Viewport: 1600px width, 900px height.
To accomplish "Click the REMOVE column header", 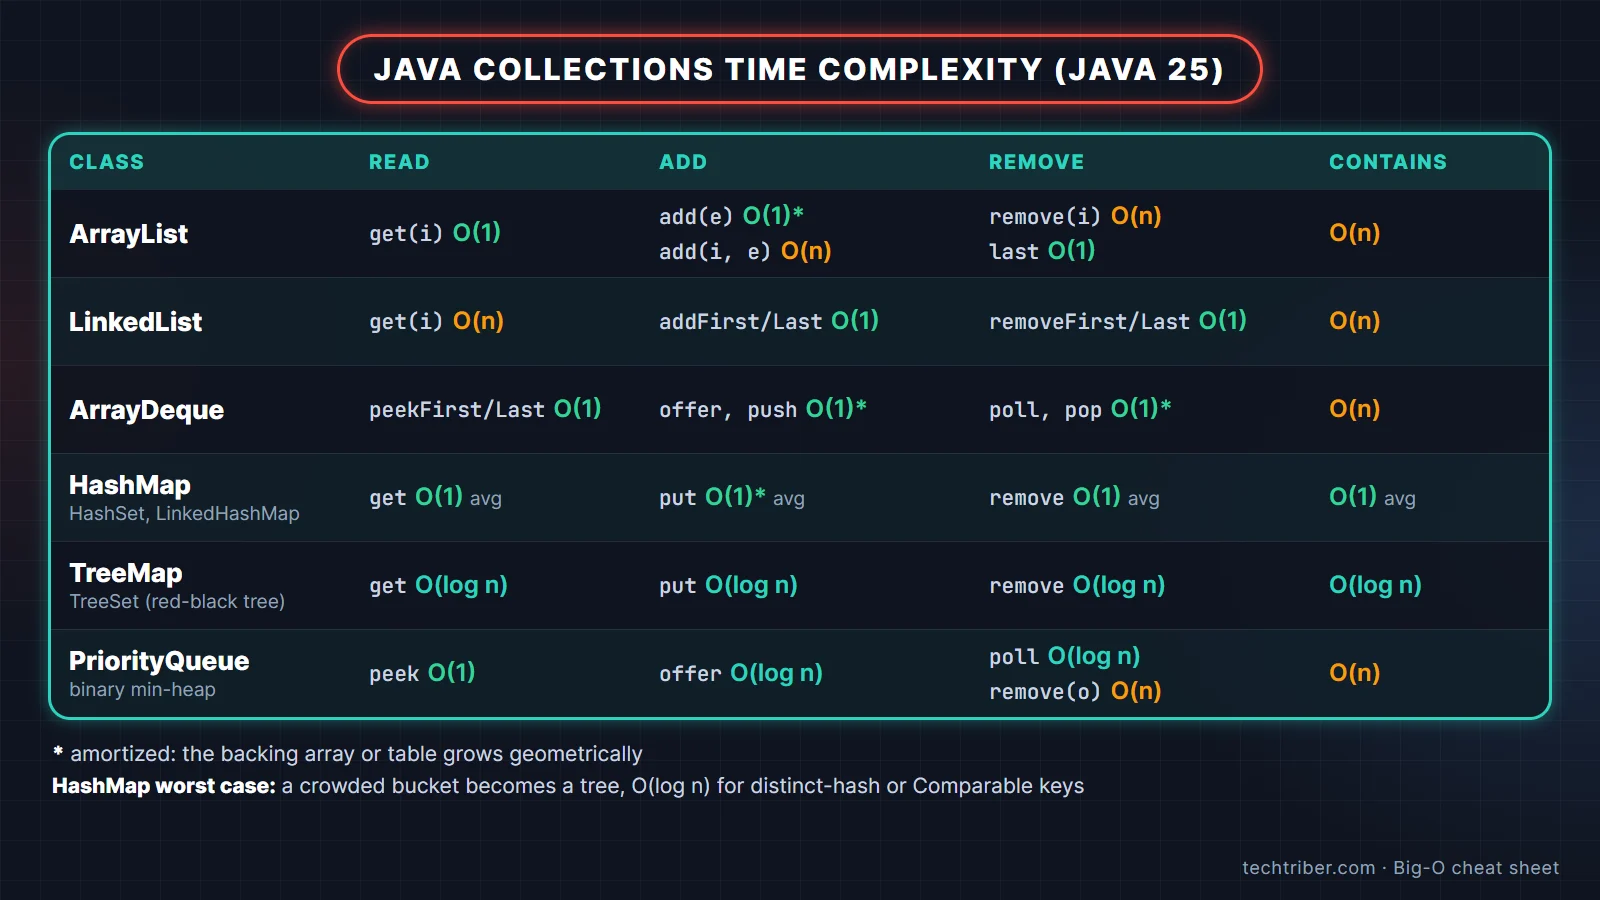I will (x=1036, y=162).
